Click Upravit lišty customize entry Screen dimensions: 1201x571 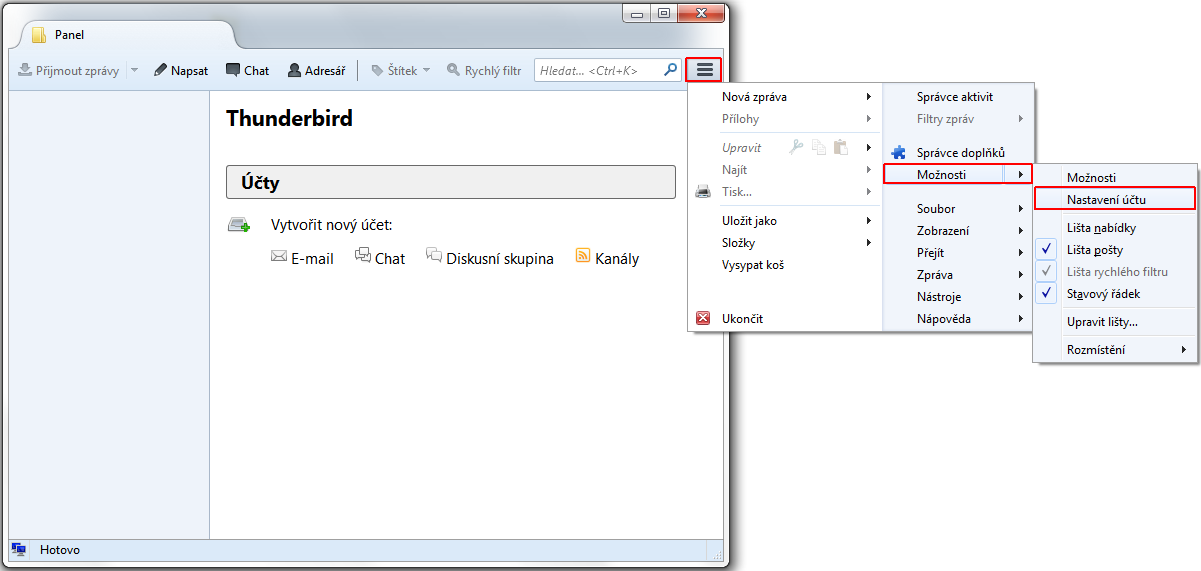click(1115, 322)
